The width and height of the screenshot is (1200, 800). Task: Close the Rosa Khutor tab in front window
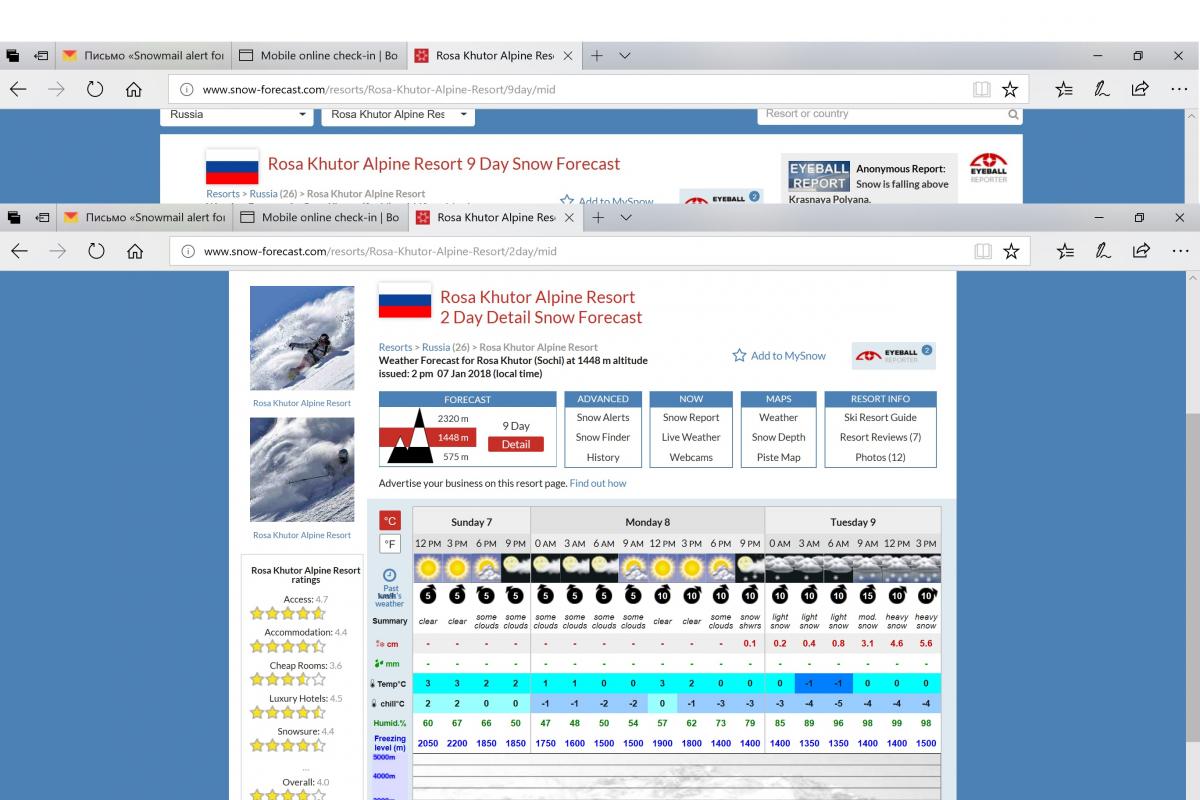[x=568, y=217]
